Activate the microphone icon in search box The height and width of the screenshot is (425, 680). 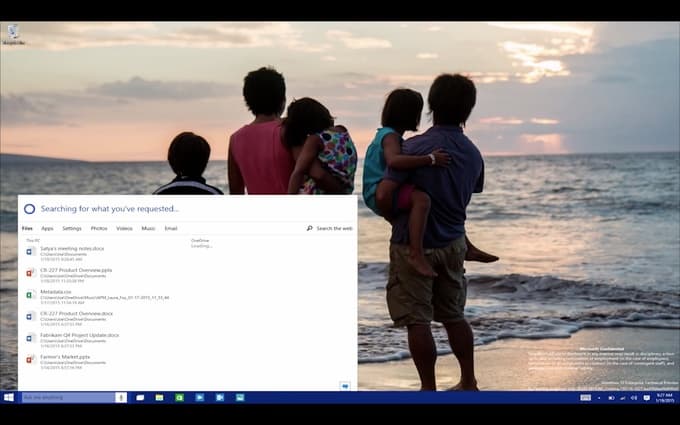click(121, 397)
